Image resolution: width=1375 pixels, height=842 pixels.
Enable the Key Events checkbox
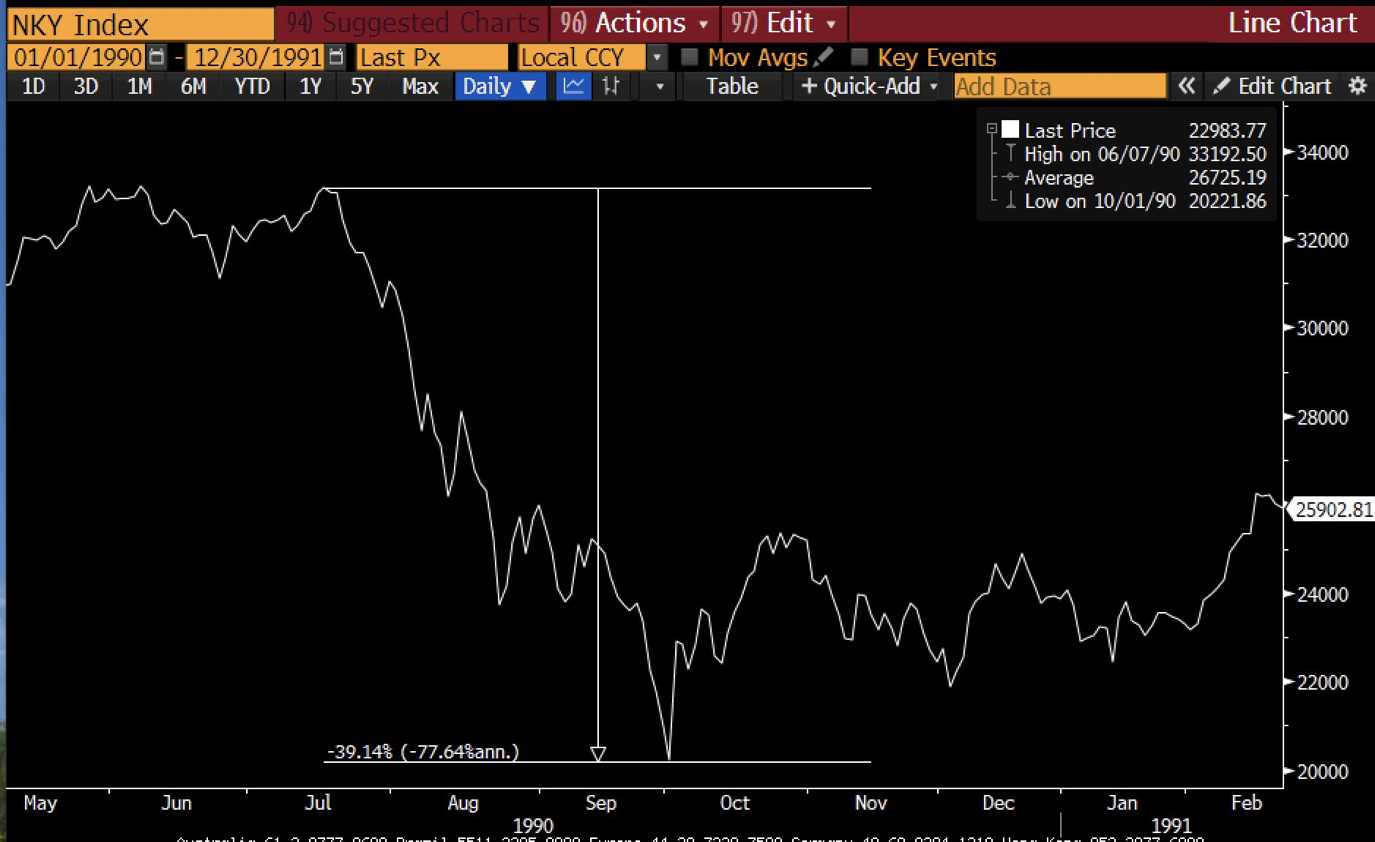click(859, 57)
